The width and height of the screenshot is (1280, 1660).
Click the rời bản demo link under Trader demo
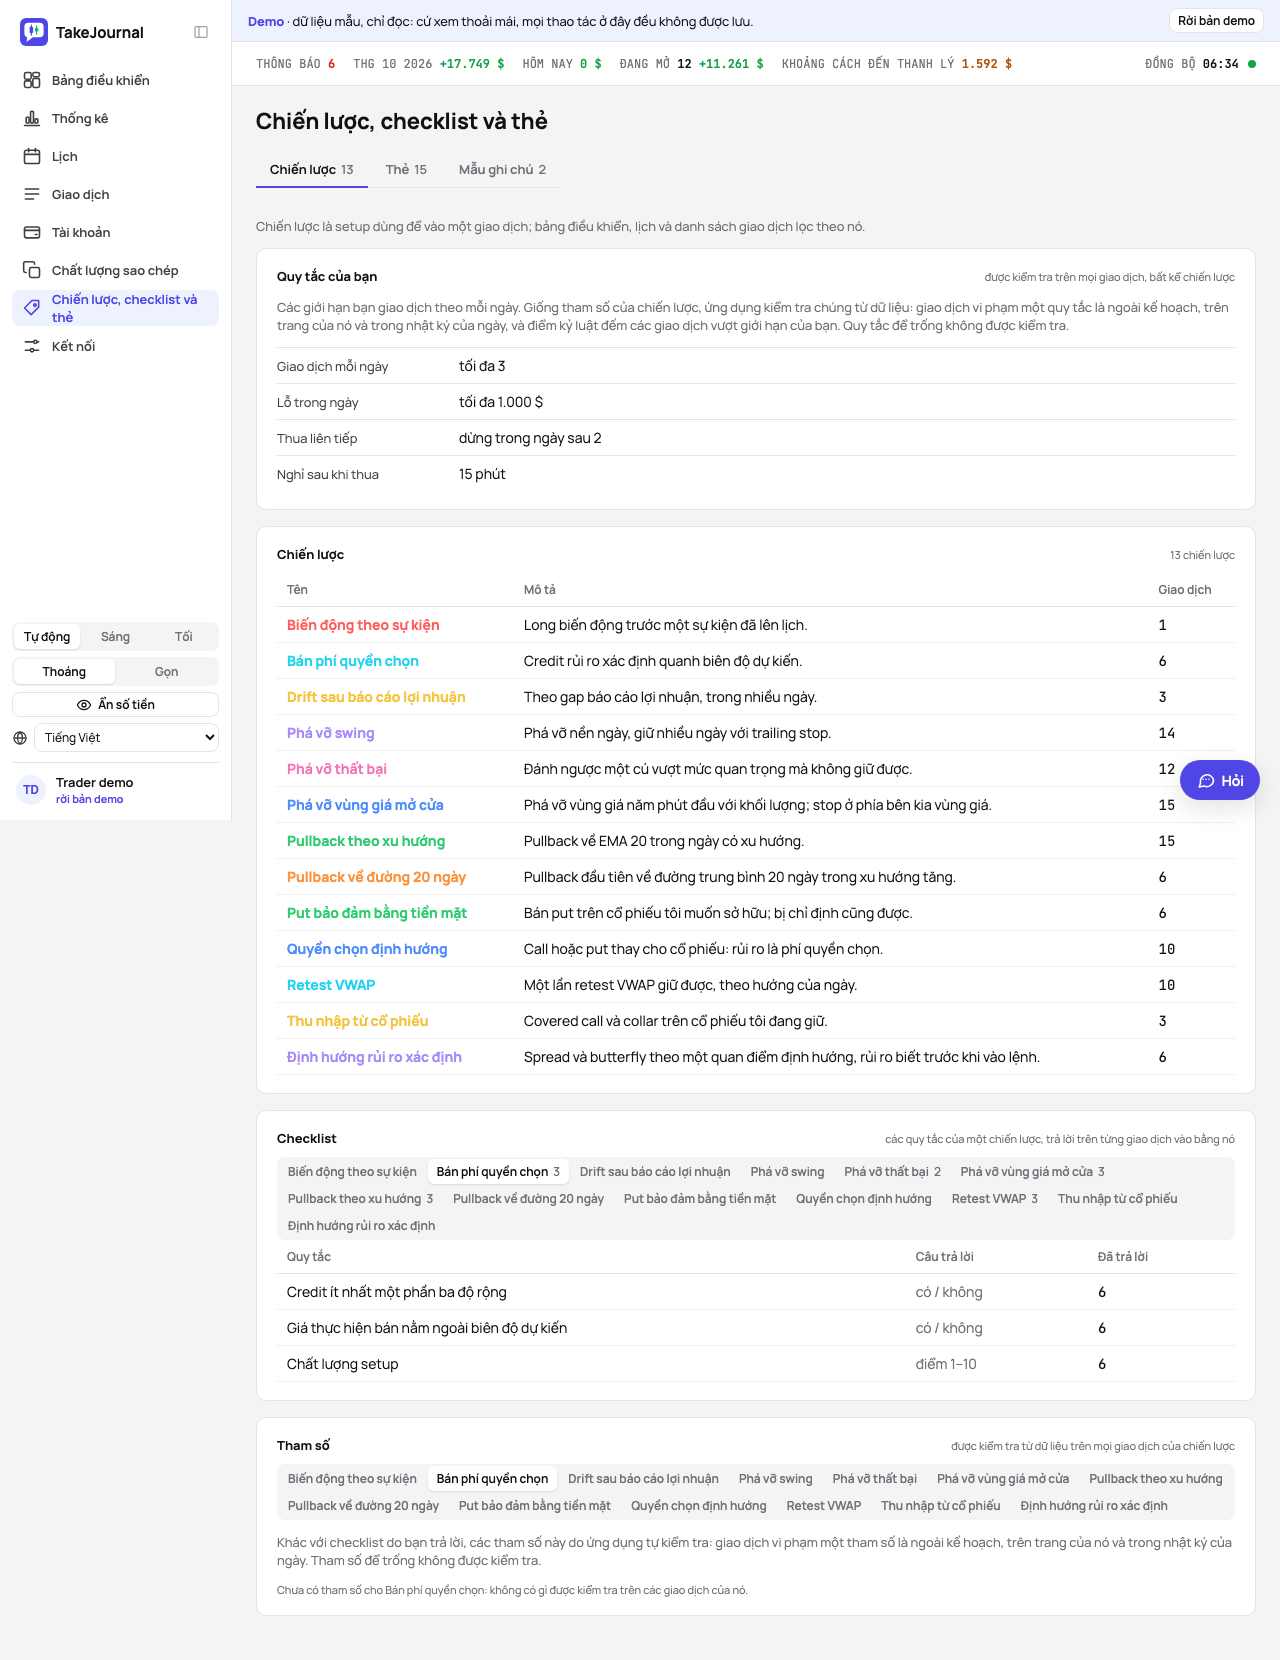click(90, 800)
